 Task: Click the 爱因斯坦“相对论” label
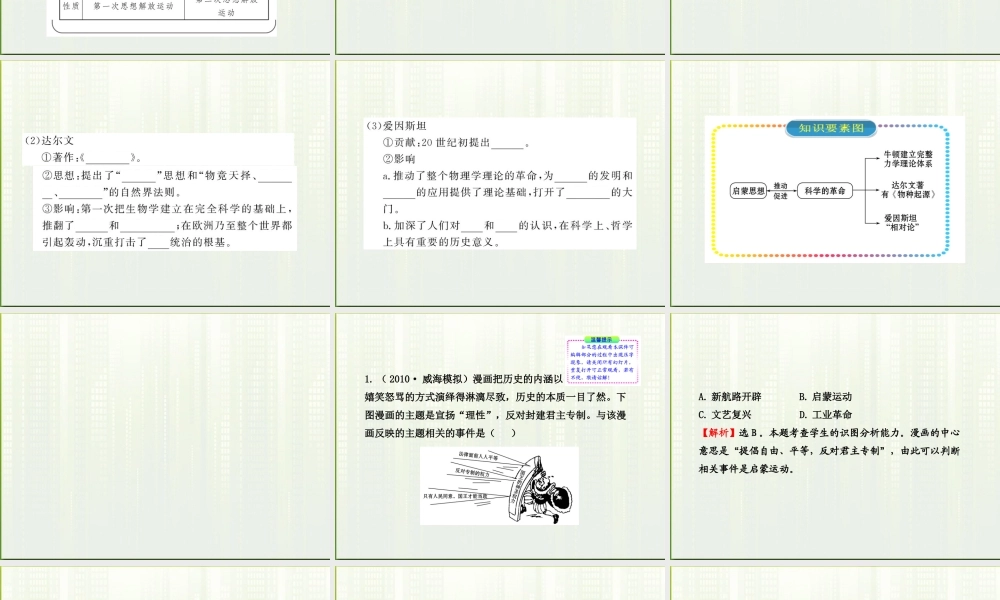click(901, 222)
